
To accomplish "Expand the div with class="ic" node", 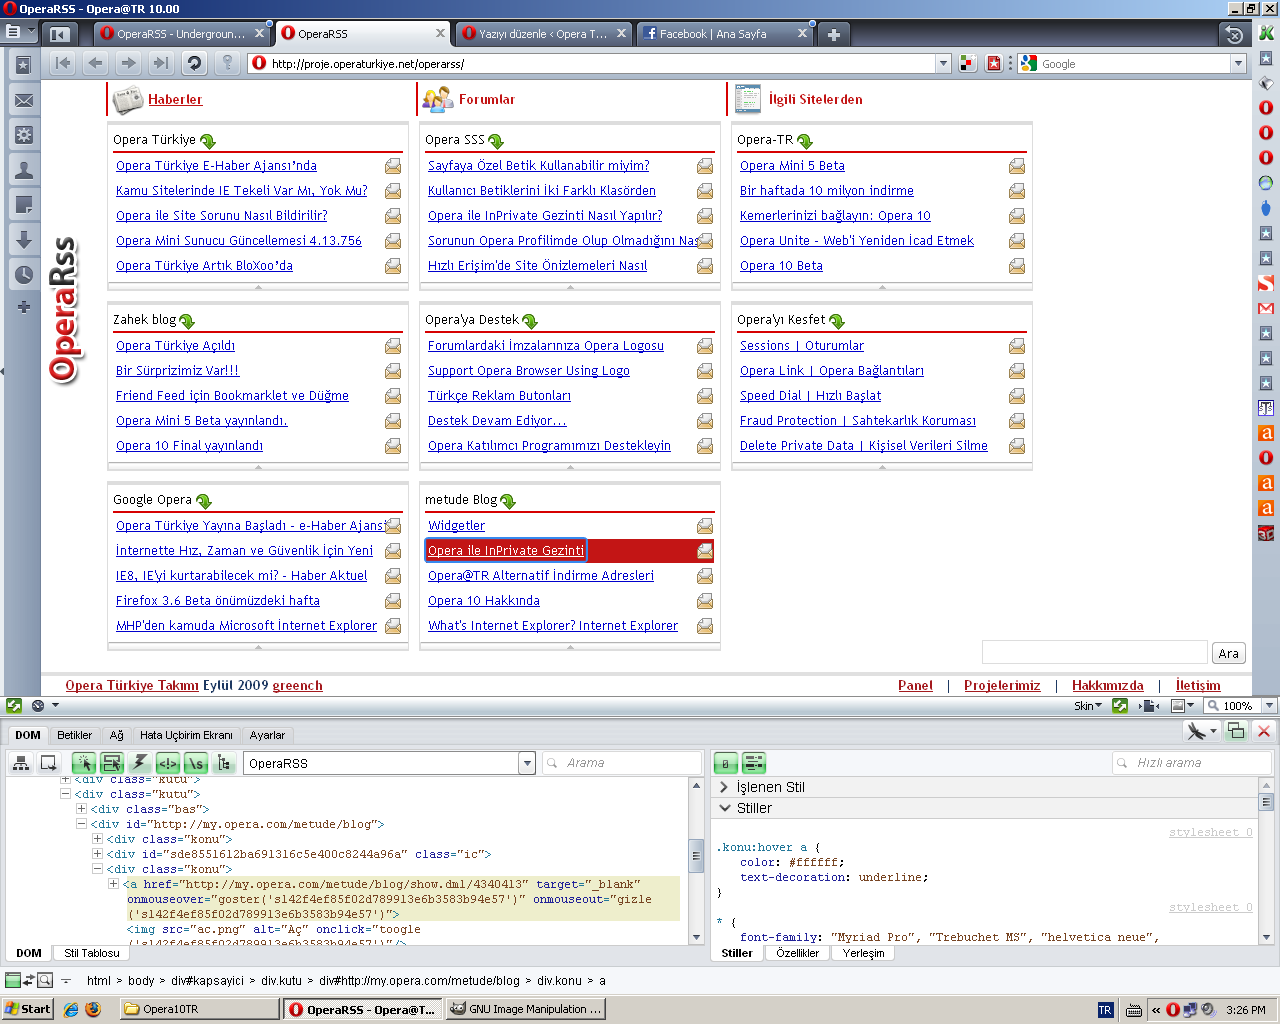I will point(97,854).
